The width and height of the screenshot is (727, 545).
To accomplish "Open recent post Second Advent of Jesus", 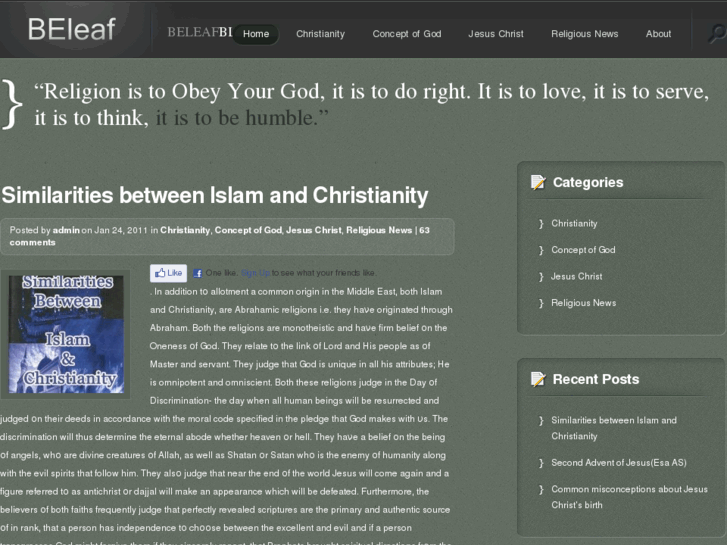I will 619,462.
